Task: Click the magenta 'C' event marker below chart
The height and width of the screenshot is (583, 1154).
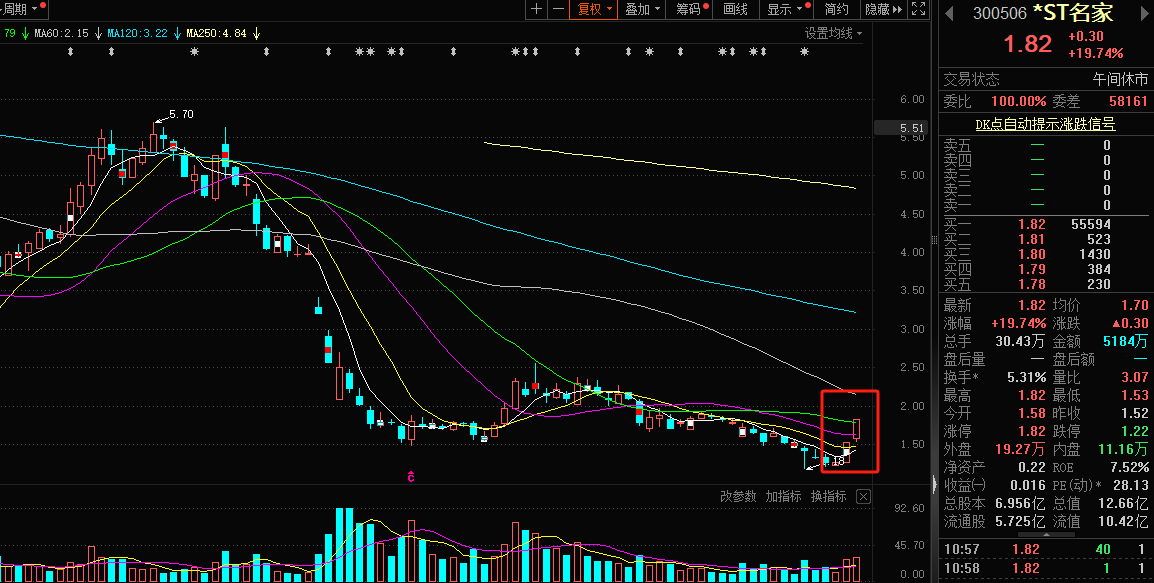Action: pyautogui.click(x=411, y=477)
